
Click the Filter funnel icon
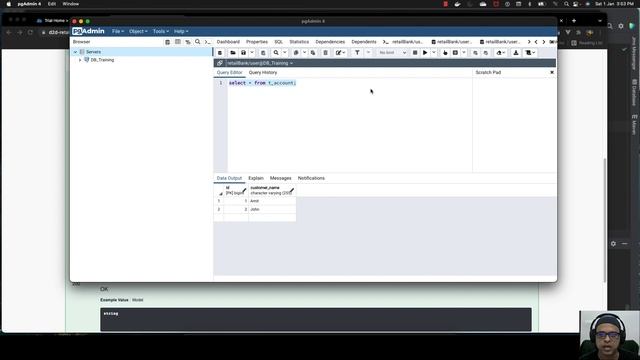point(357,53)
